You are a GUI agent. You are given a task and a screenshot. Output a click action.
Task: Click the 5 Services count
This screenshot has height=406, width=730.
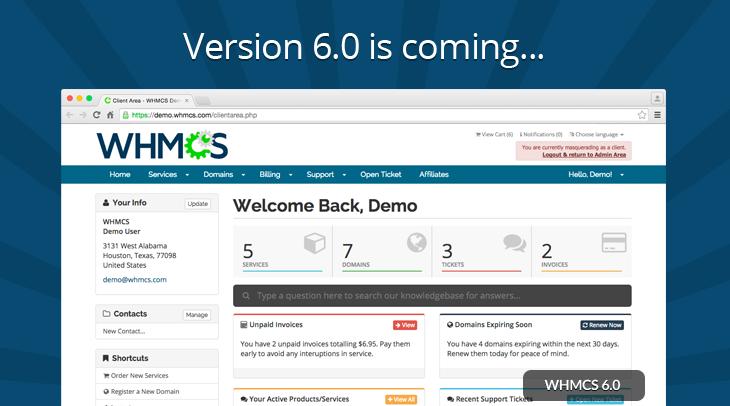coord(248,251)
